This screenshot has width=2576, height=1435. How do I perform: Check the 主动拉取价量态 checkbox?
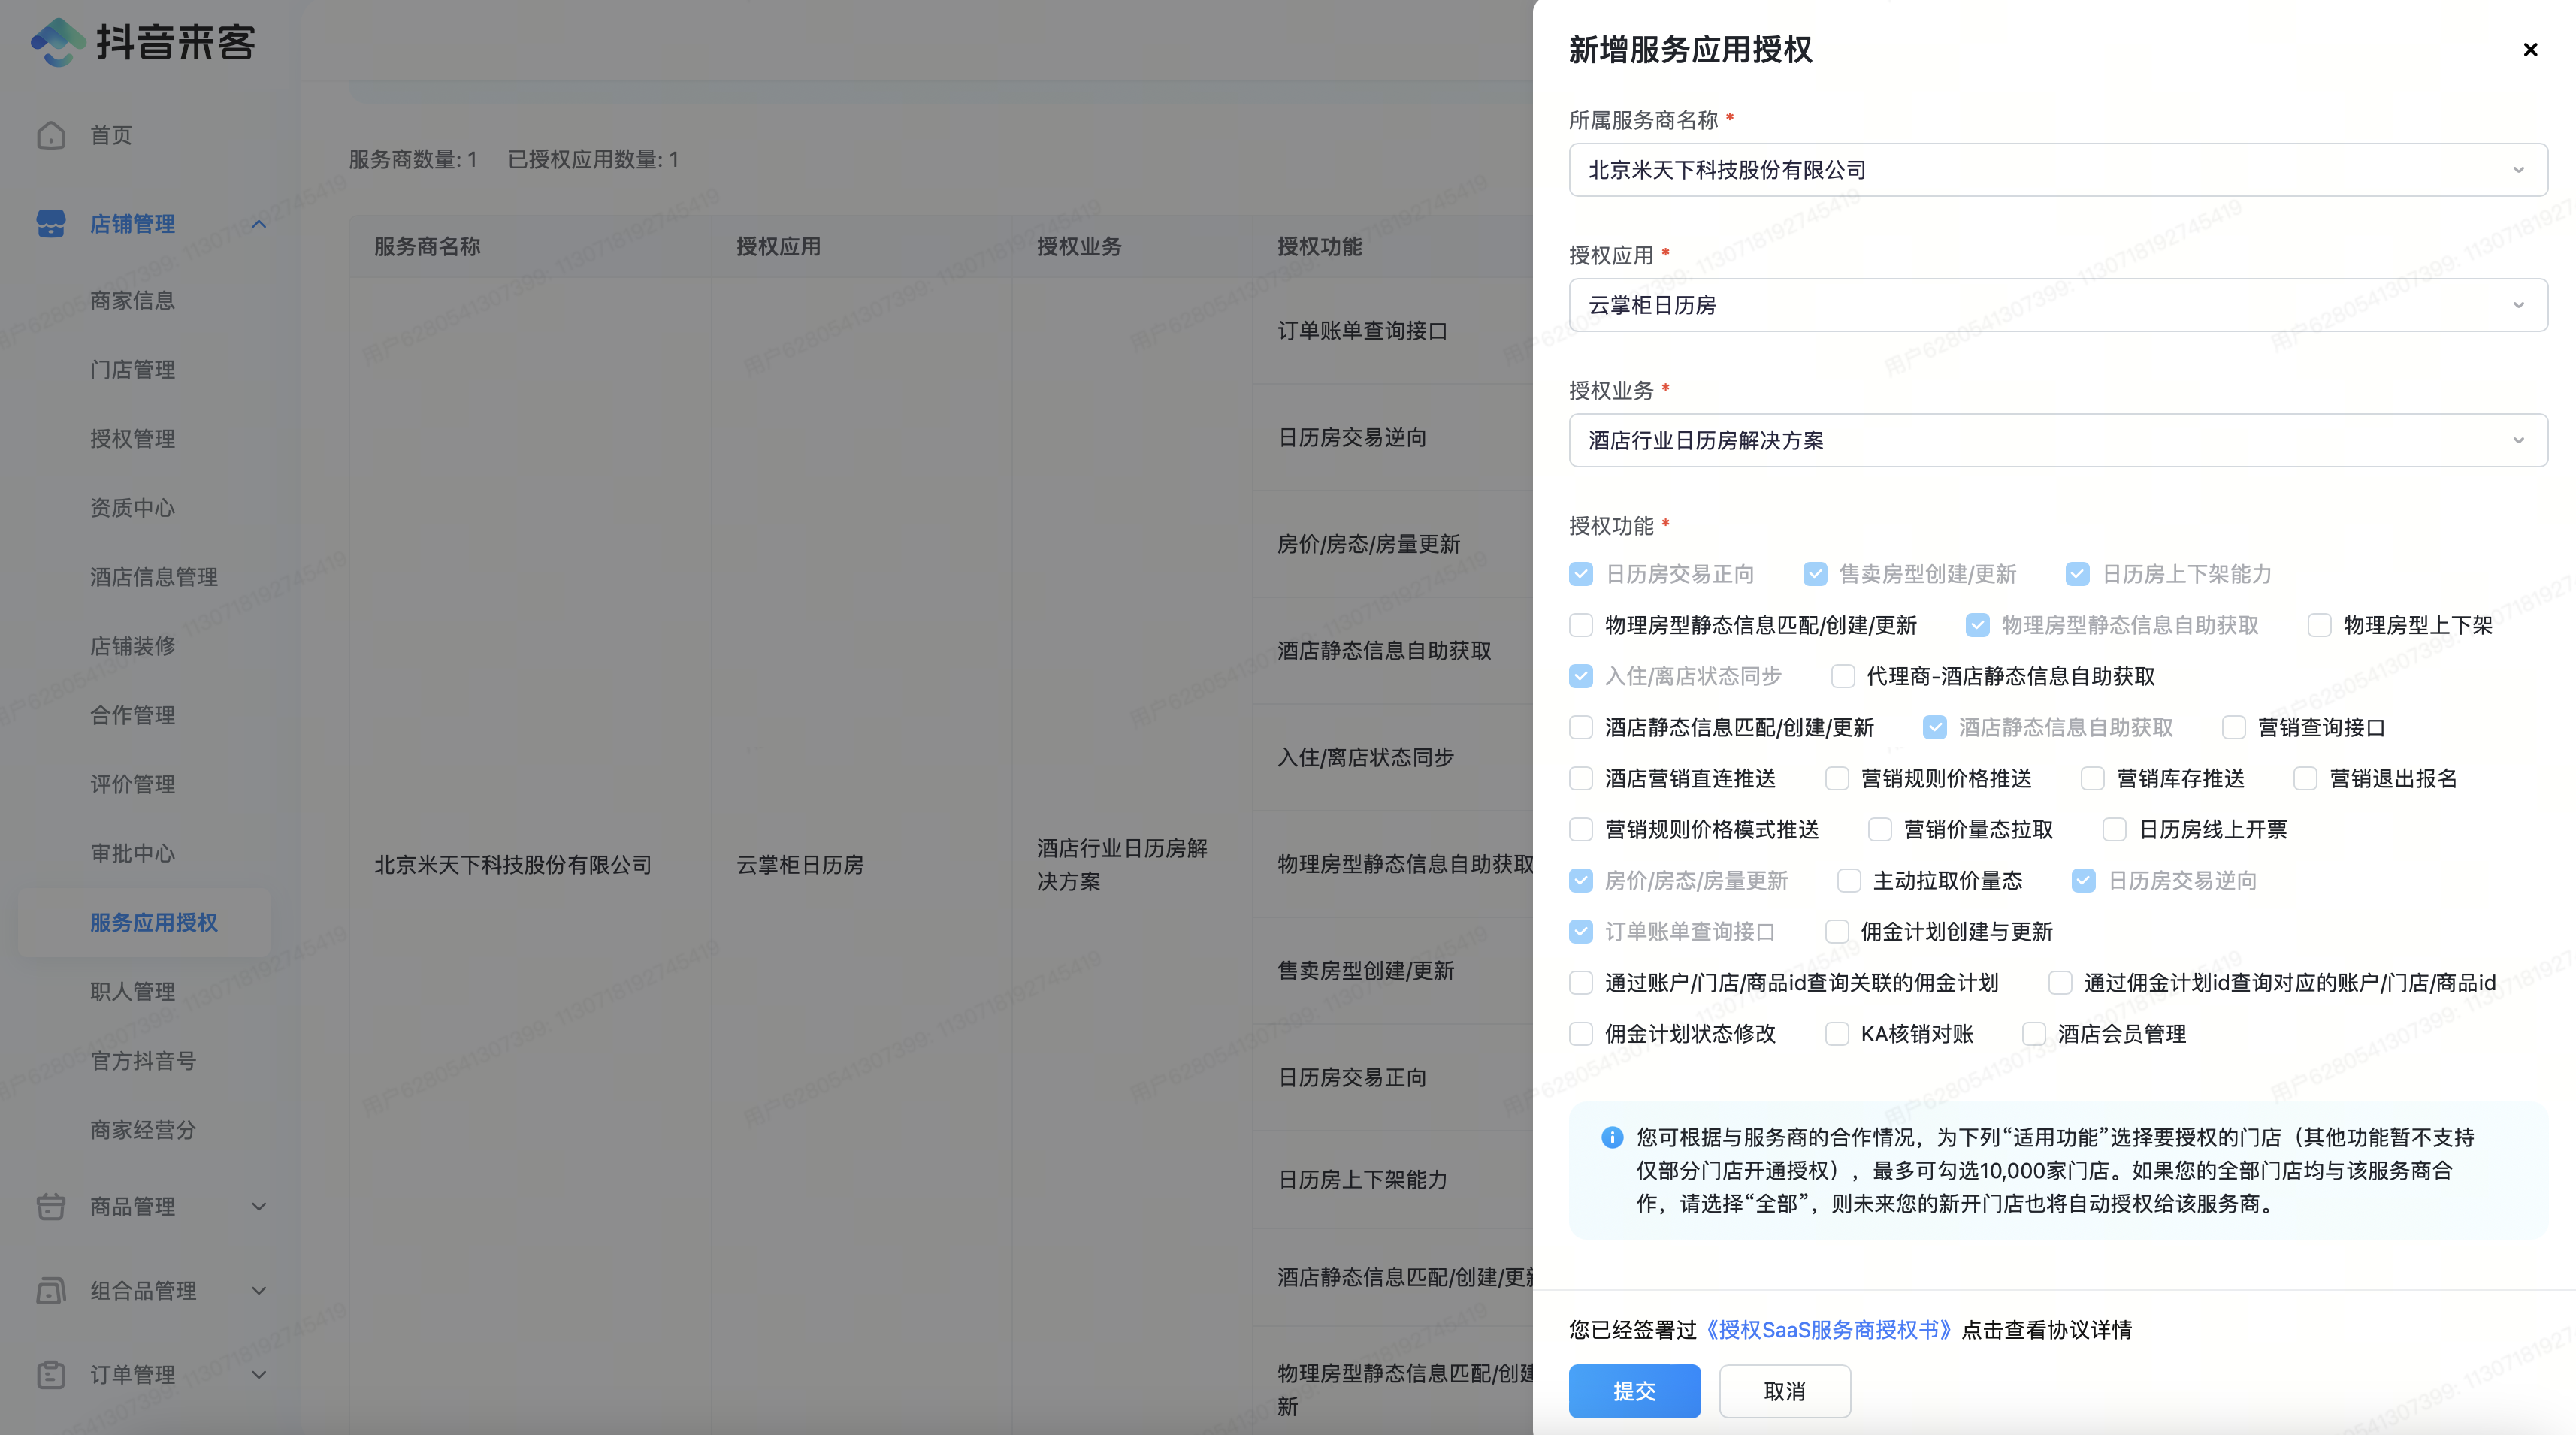pos(1849,880)
